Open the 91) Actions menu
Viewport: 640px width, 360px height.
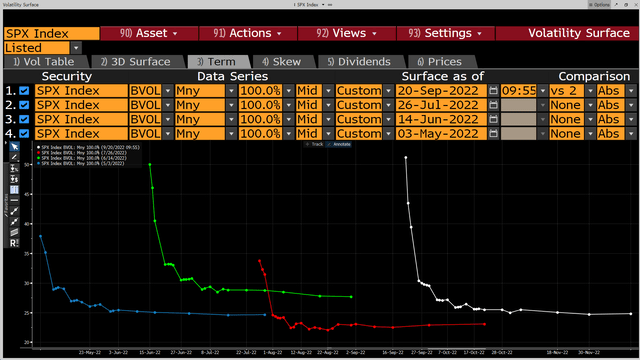pyautogui.click(x=248, y=33)
